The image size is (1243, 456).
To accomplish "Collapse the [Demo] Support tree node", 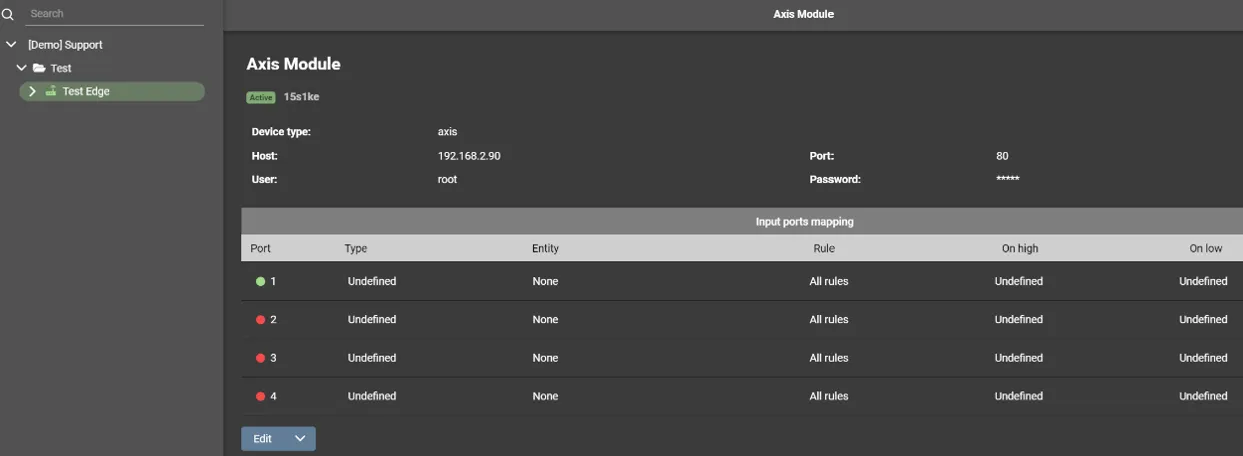I will click(11, 45).
